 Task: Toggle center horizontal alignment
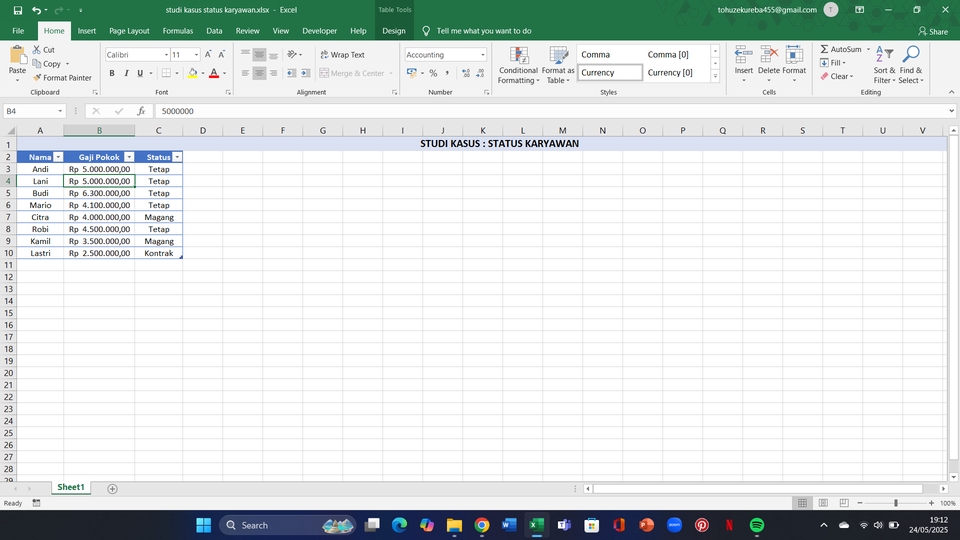pos(259,73)
